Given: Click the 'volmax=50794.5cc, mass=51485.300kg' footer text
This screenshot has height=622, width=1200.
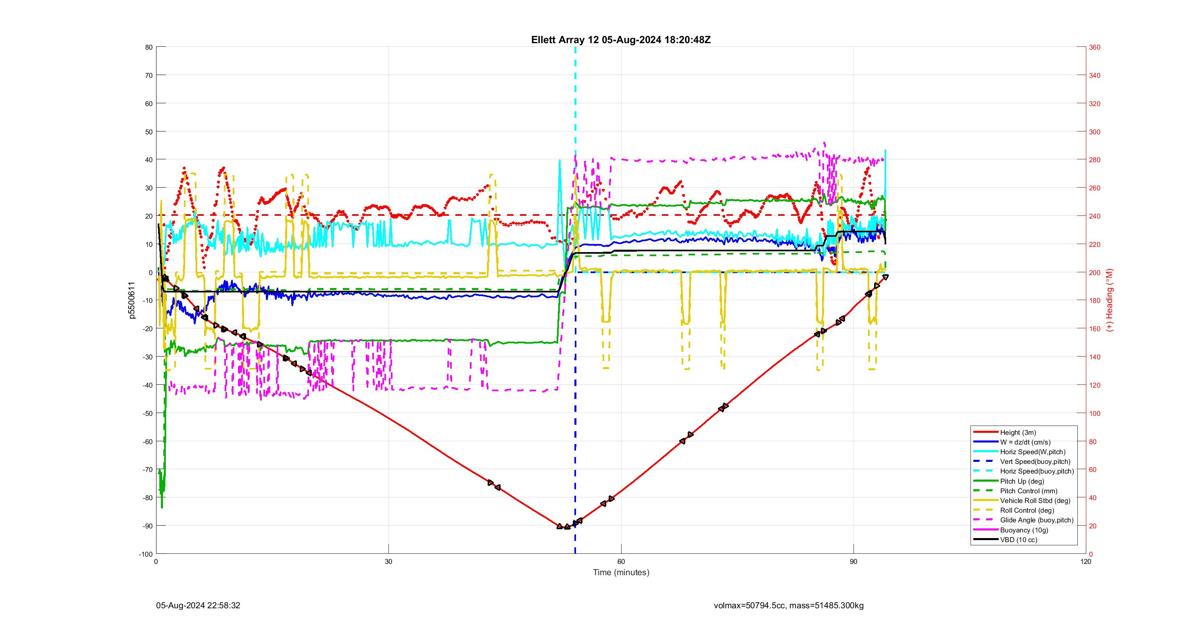Looking at the screenshot, I should click(789, 605).
